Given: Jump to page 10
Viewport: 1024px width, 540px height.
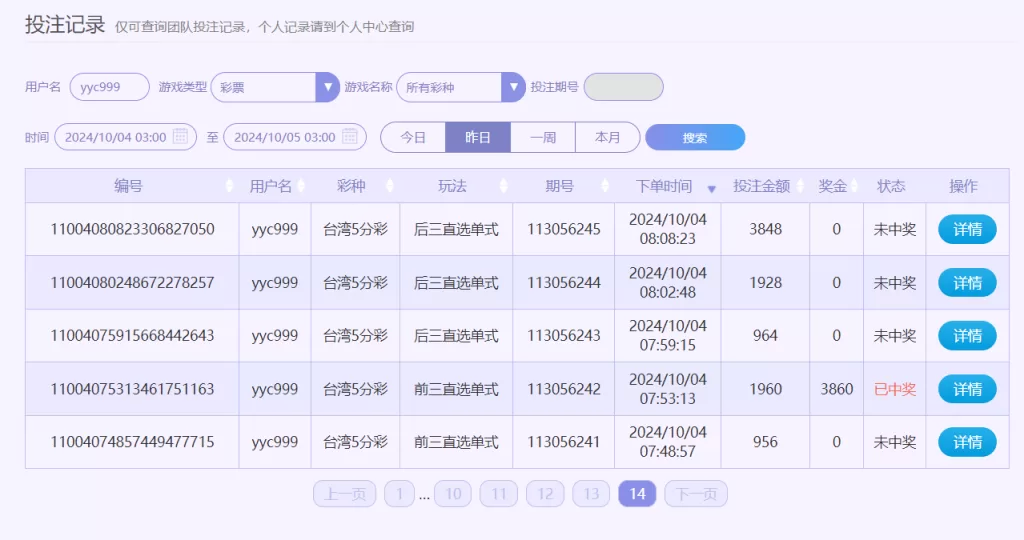Looking at the screenshot, I should [453, 494].
